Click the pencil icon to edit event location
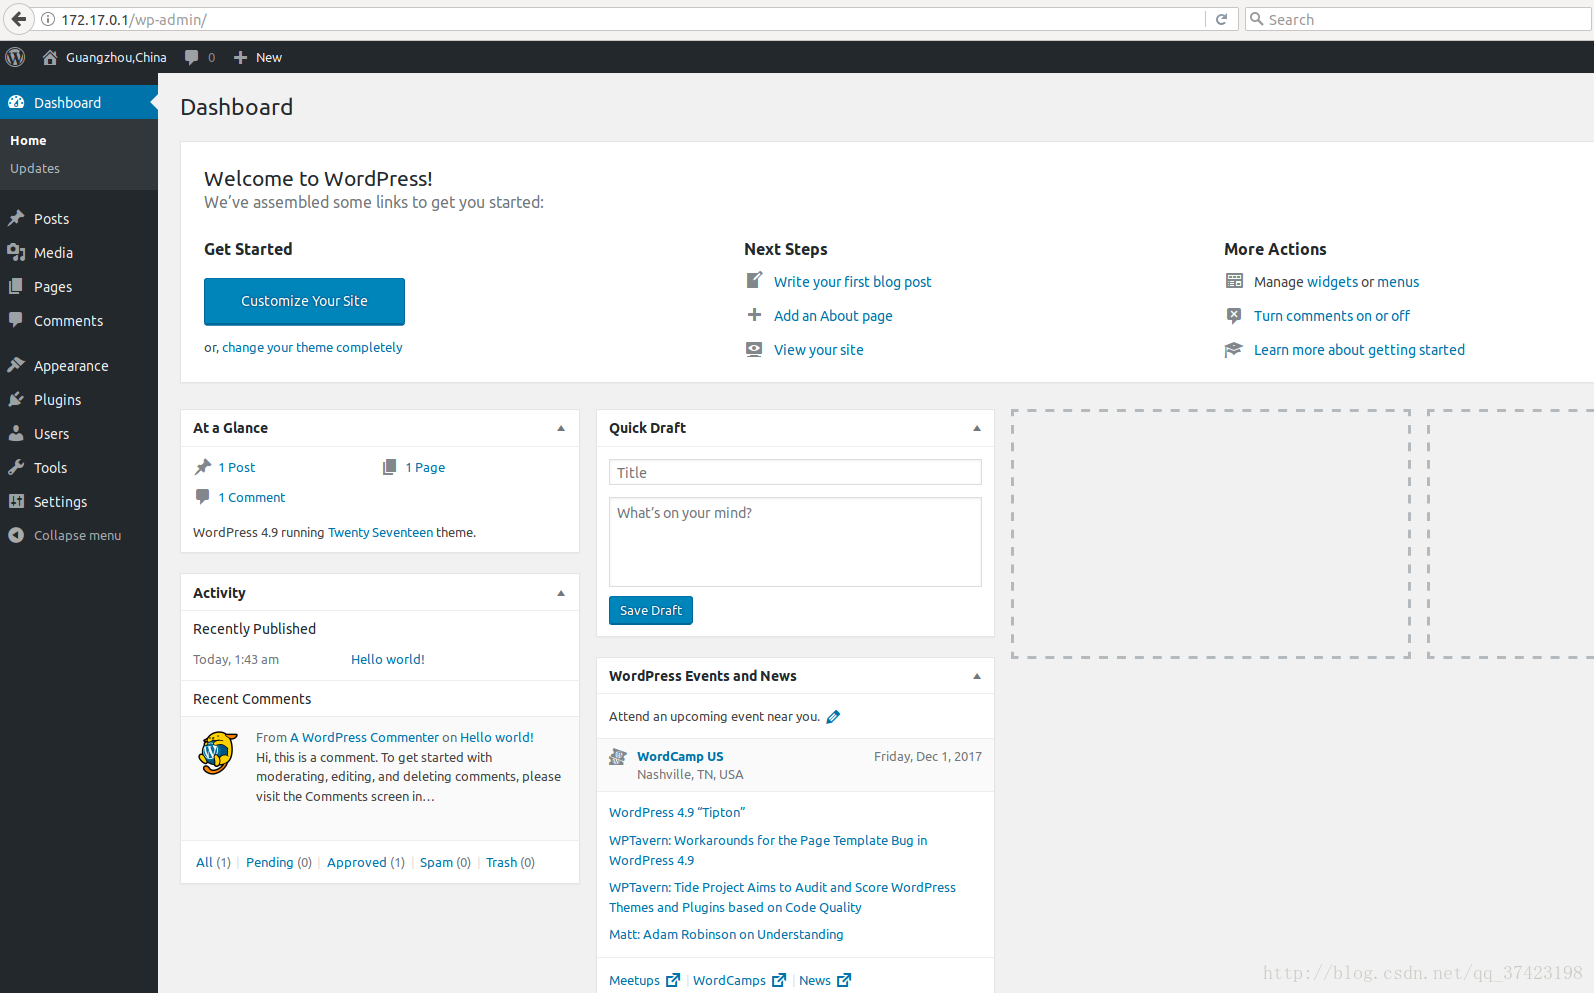 833,717
